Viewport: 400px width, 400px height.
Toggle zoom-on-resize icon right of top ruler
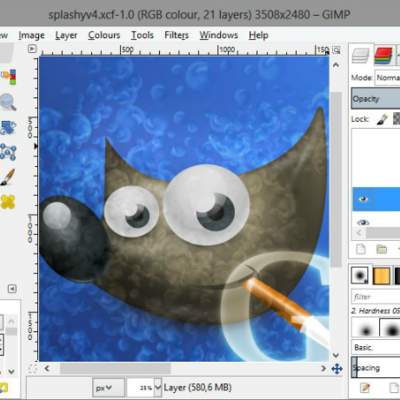(x=337, y=50)
